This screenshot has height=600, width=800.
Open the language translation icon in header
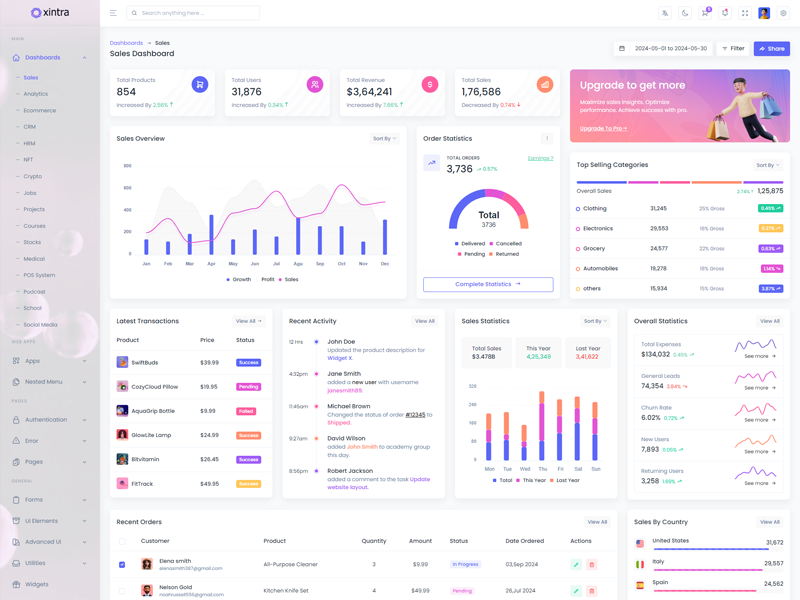click(665, 13)
